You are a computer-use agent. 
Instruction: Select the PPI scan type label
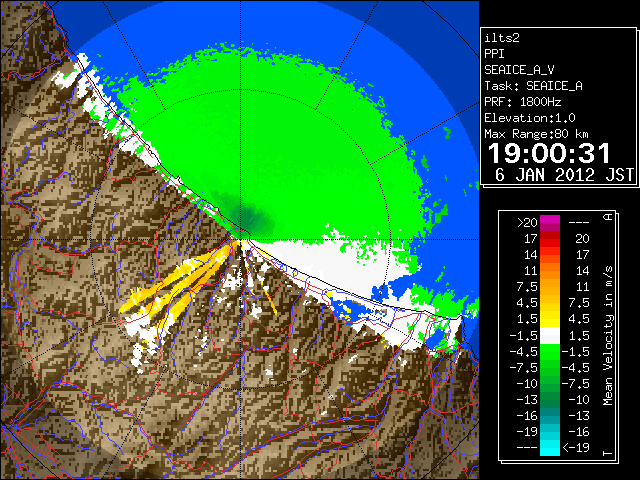point(494,54)
